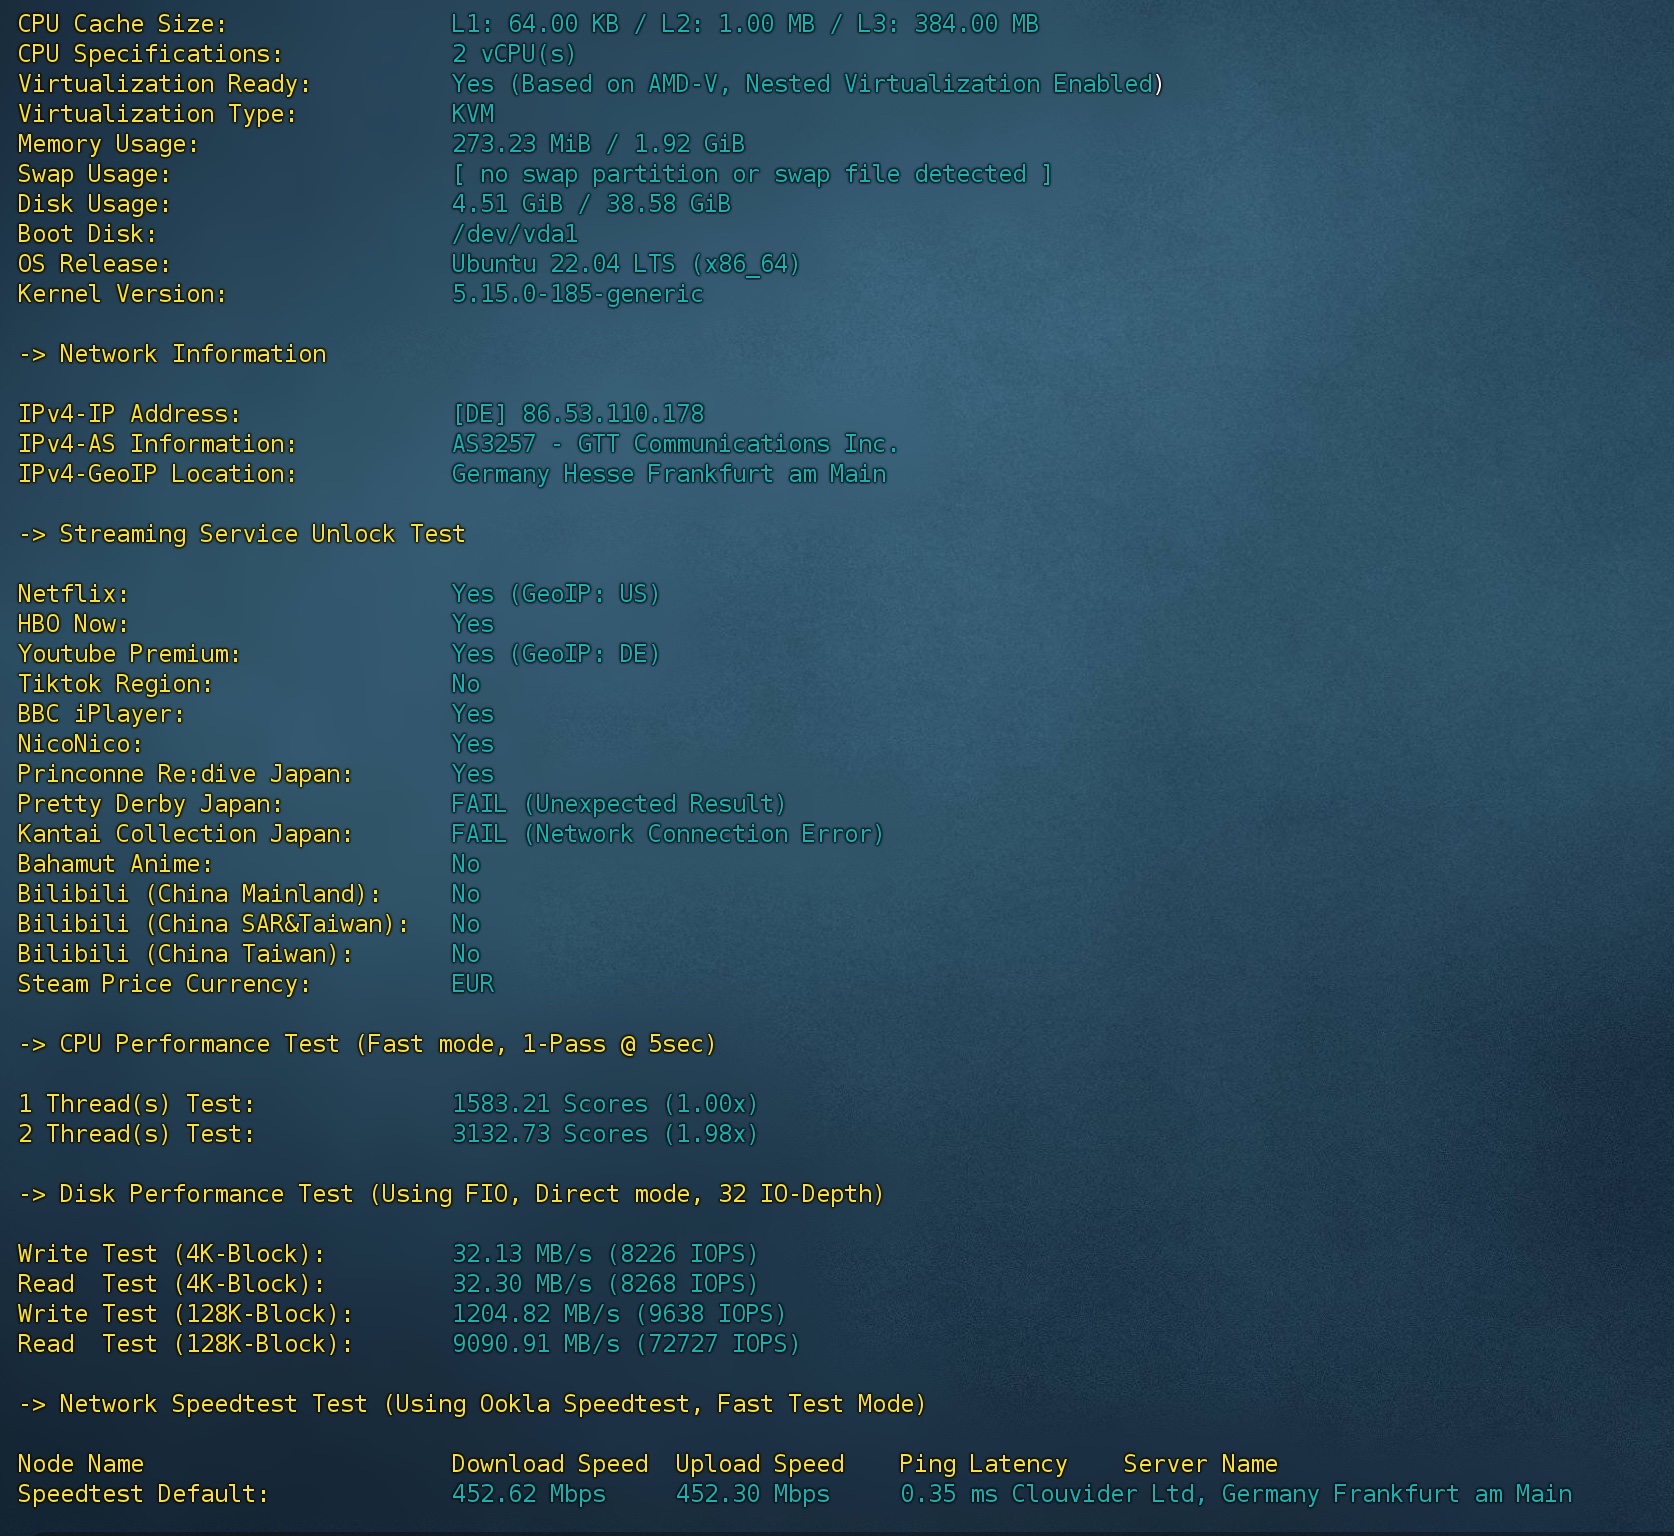The width and height of the screenshot is (1674, 1536).
Task: Select the 'Bilibili (China Taiwan):' label
Action: pyautogui.click(x=185, y=953)
